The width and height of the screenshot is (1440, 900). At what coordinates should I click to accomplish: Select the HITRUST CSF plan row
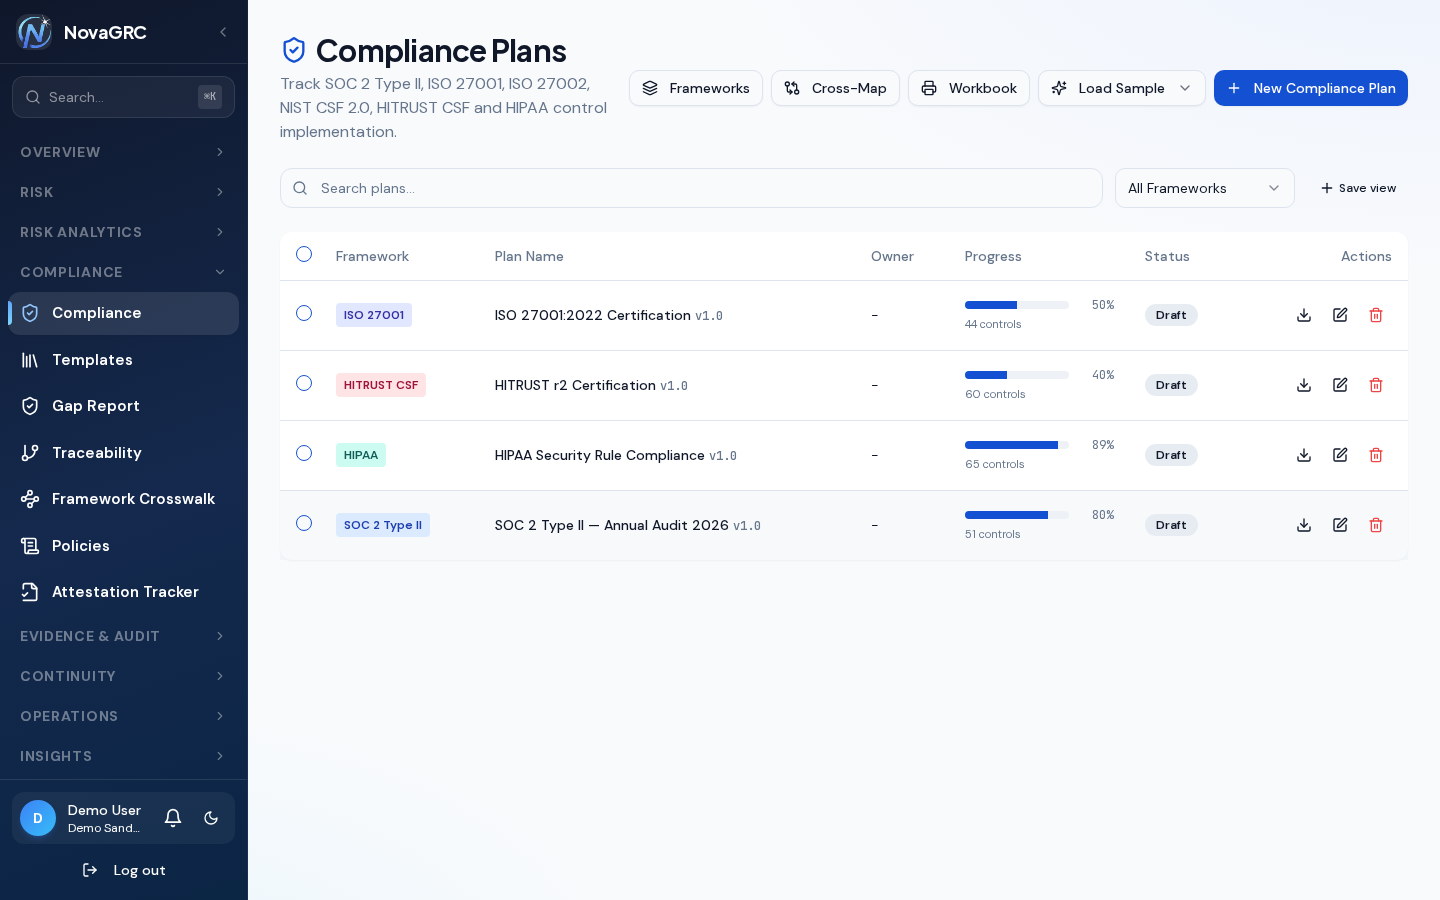304,383
